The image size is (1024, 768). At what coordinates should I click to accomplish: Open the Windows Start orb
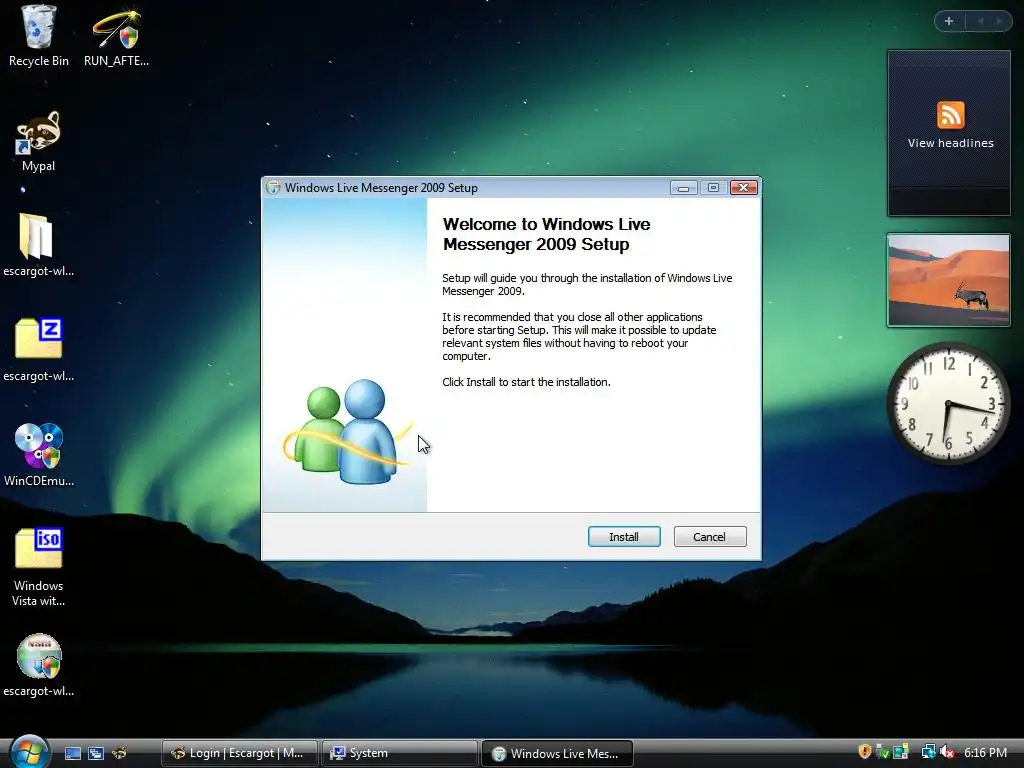coord(29,751)
